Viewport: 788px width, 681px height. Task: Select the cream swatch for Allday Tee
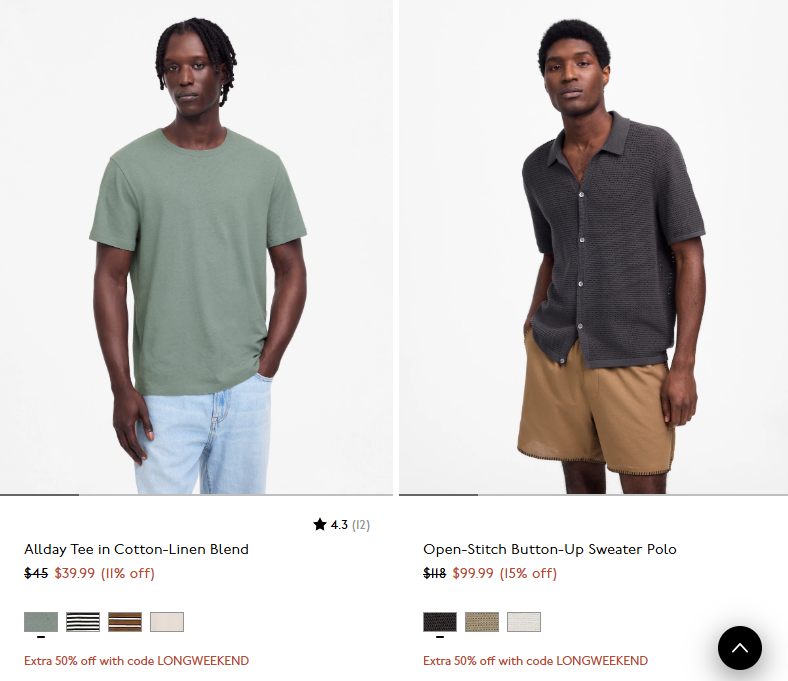click(167, 622)
